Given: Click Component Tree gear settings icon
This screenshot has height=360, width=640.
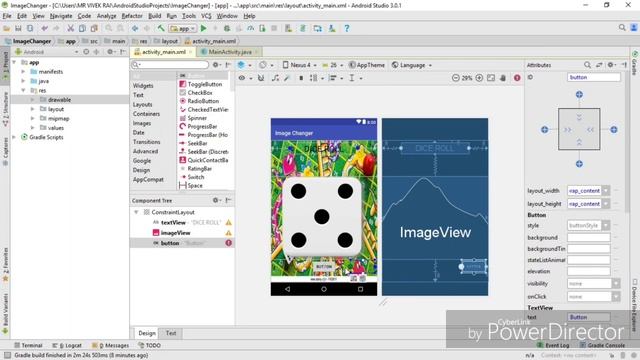Looking at the screenshot, I should point(216,200).
